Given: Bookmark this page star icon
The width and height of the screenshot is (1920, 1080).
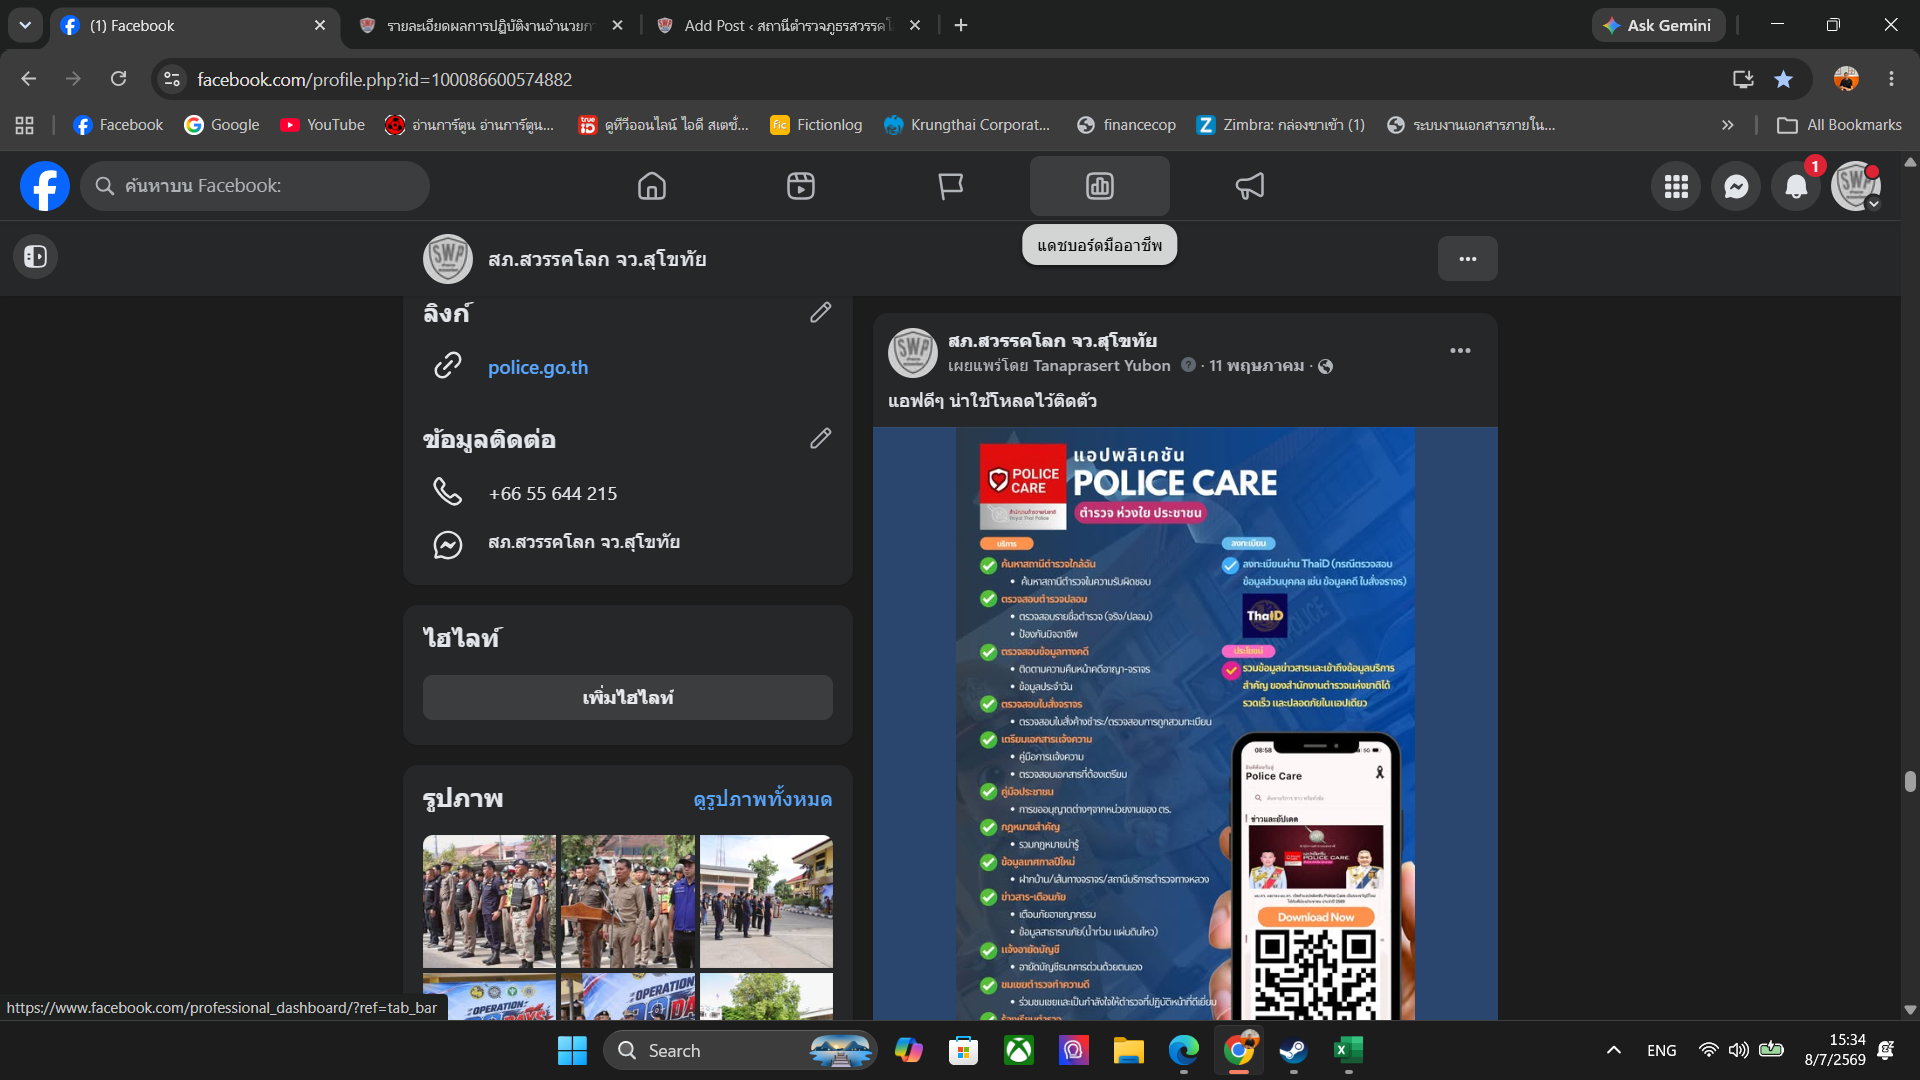Looking at the screenshot, I should [1783, 79].
